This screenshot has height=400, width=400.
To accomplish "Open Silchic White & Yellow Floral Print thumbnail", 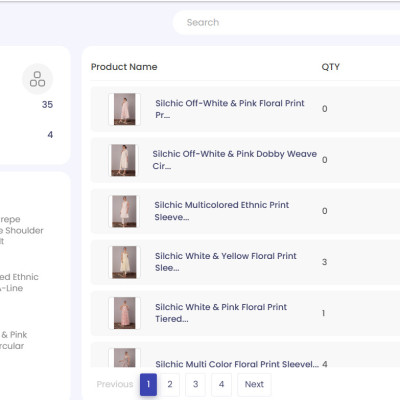I will [124, 262].
